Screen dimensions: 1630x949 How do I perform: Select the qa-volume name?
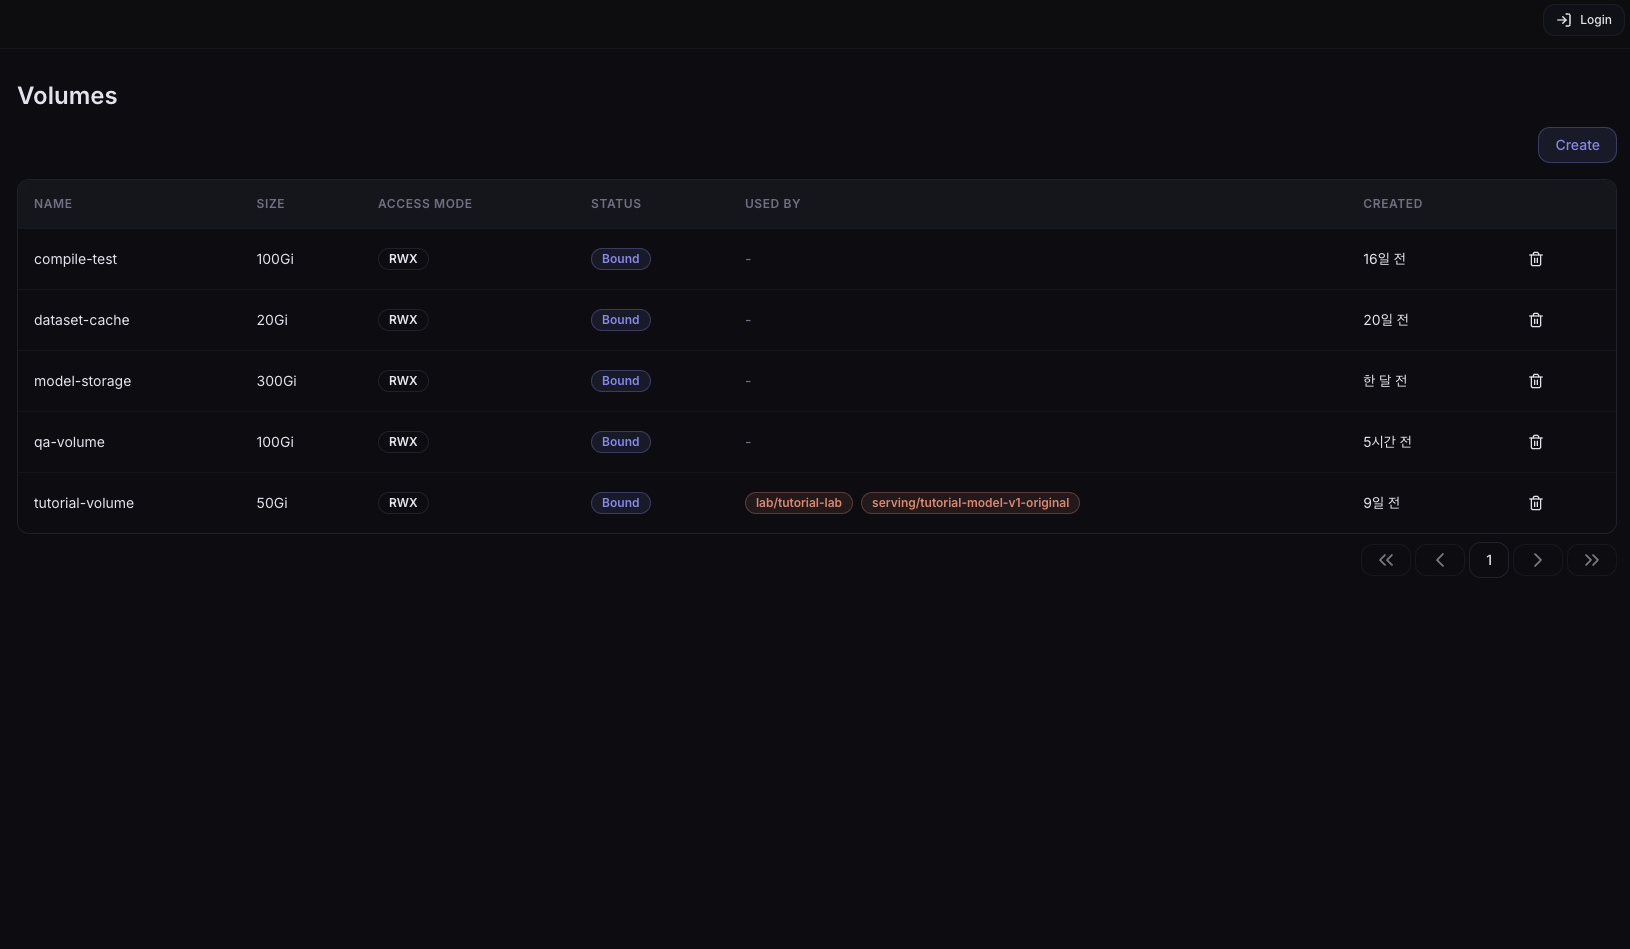[69, 442]
